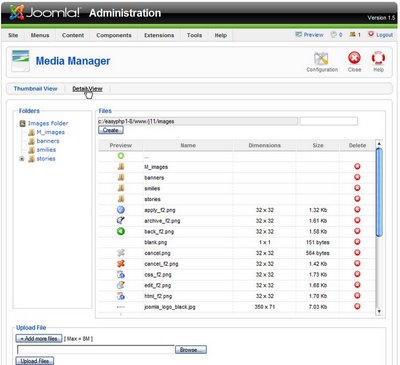This screenshot has width=400, height=365.
Task: Click joomla_logo_black.jpg file name
Action: [170, 307]
